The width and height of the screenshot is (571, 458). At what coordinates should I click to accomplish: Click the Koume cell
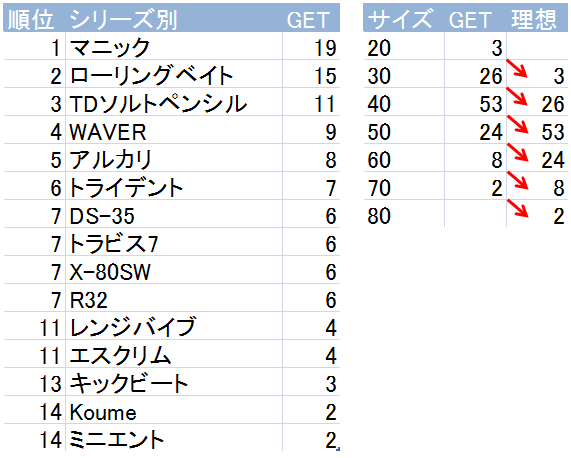tap(174, 411)
